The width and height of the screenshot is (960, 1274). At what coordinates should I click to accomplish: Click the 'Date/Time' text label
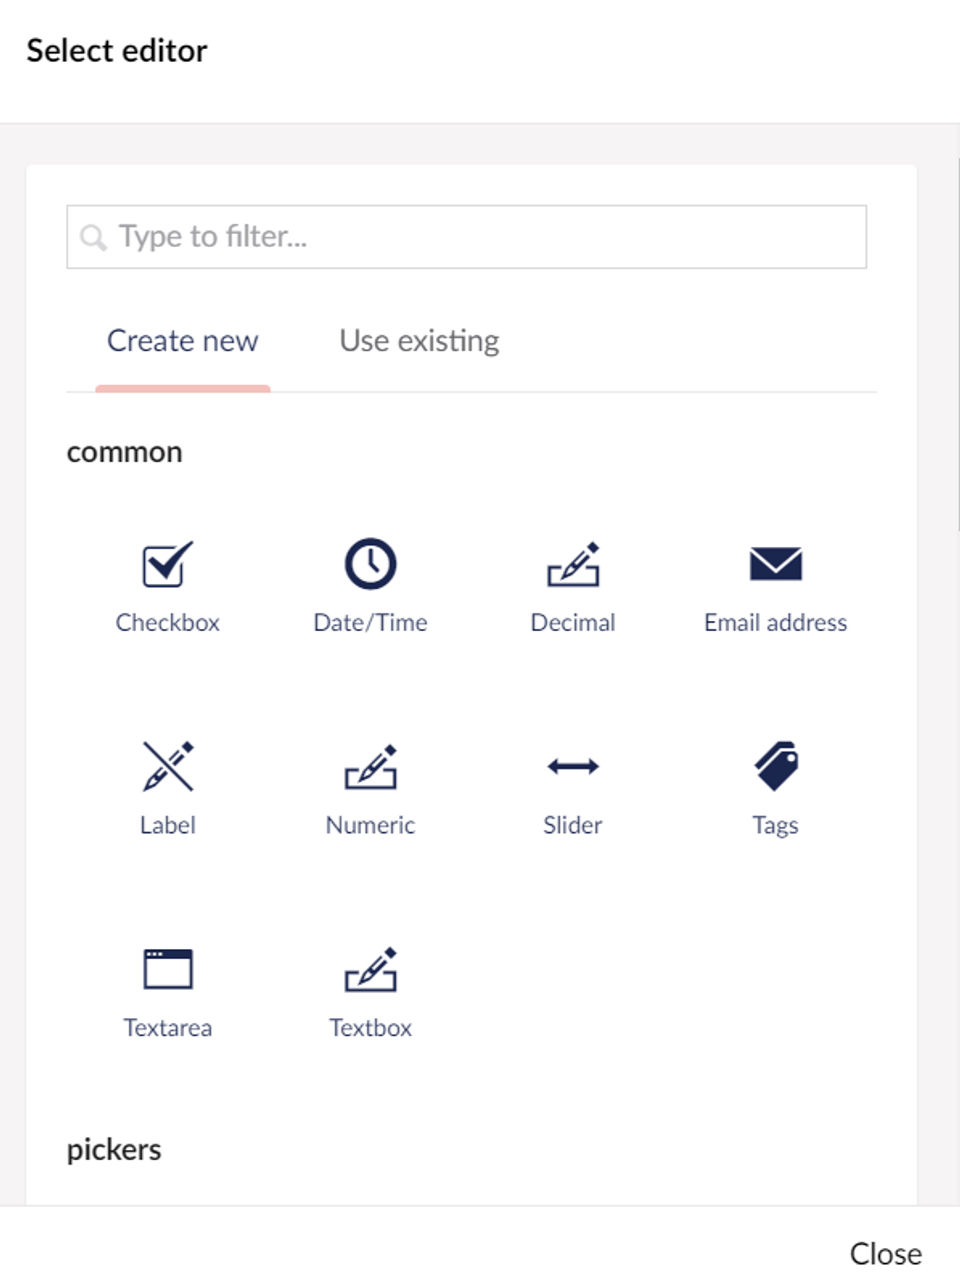[370, 623]
